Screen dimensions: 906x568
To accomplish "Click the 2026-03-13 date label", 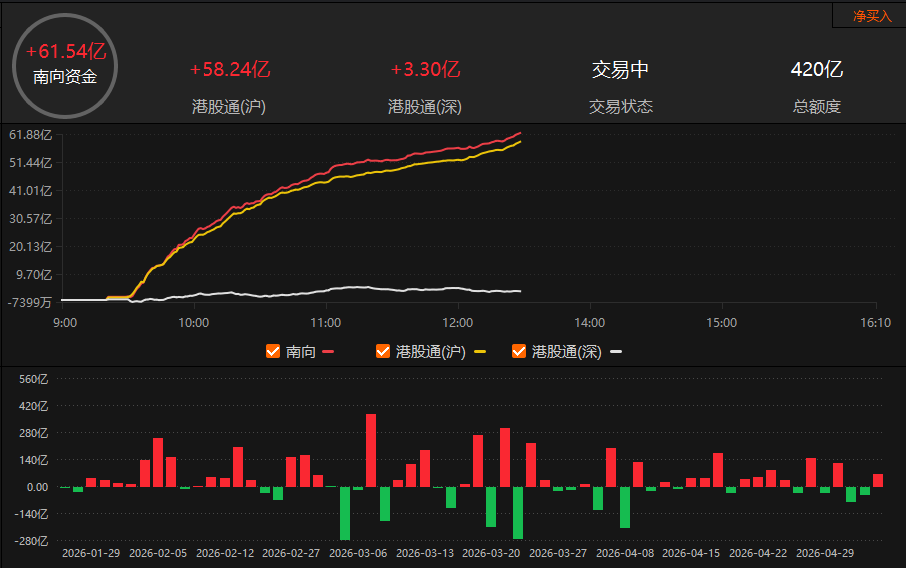I will (425, 553).
